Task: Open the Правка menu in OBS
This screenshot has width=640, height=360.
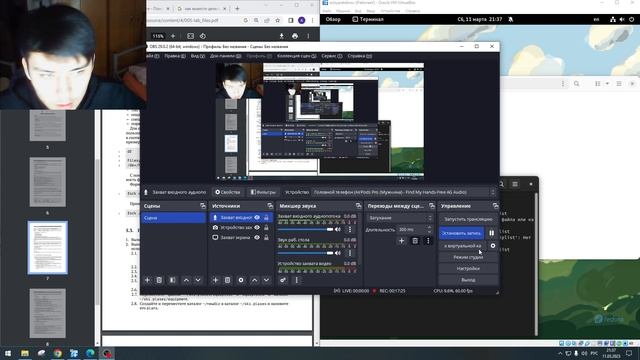Action: click(175, 56)
